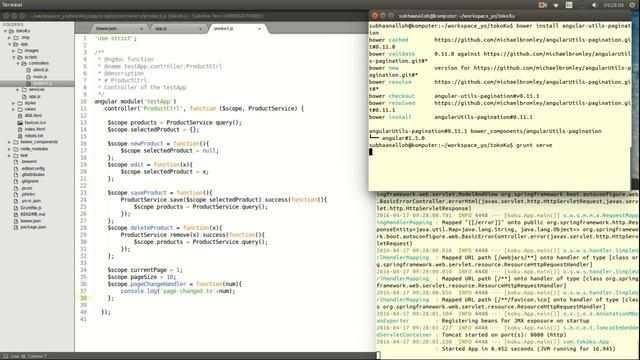The width and height of the screenshot is (640, 360).
Task: Click the favicon.ico image file icon
Action: click(x=20, y=122)
